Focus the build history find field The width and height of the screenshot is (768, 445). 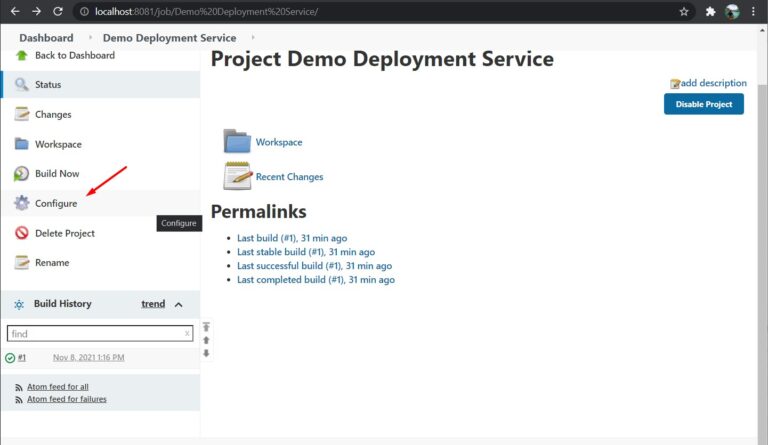pos(95,334)
